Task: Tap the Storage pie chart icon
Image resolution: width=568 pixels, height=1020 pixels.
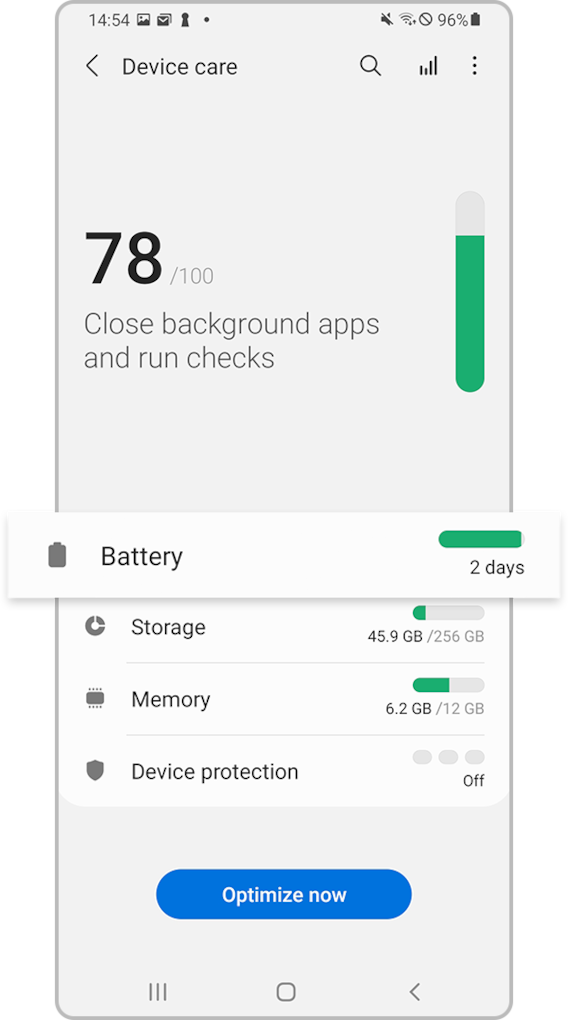Action: 95,626
